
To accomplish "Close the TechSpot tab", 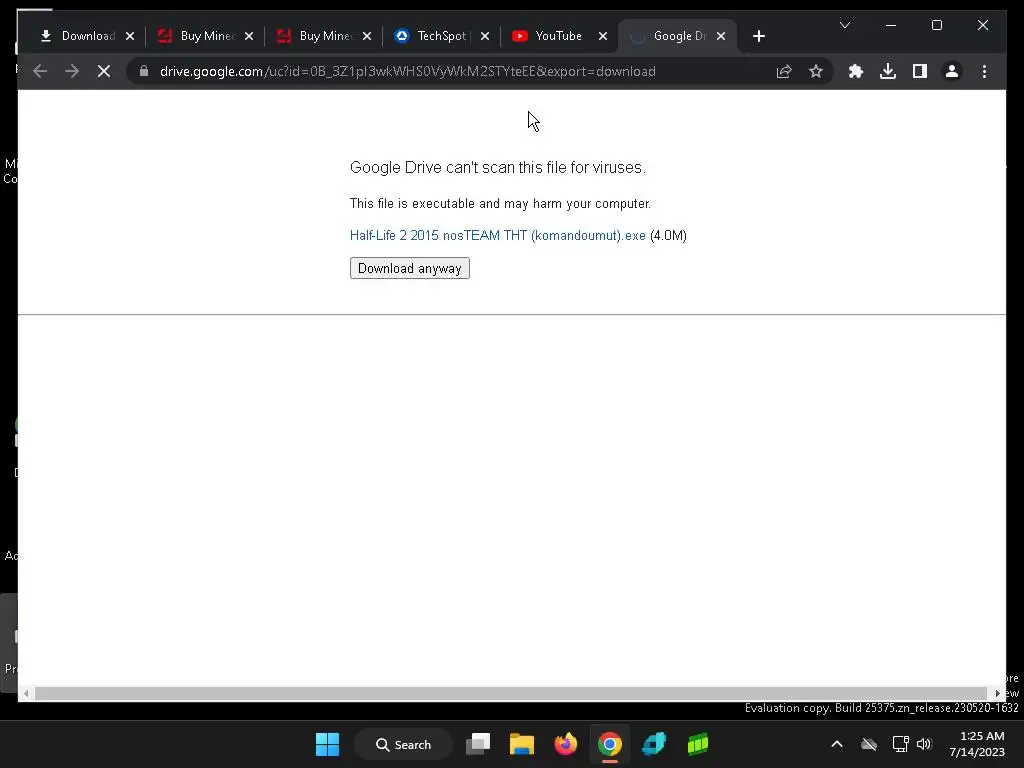I will click(x=485, y=36).
